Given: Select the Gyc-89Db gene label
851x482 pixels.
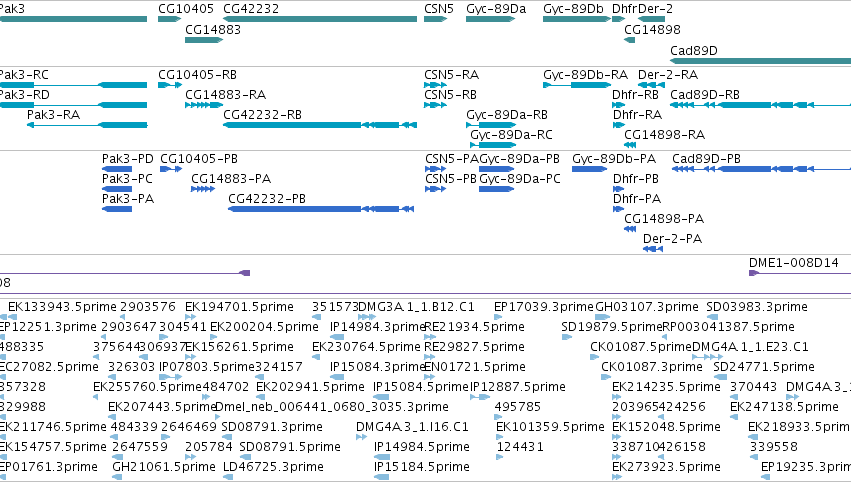Looking at the screenshot, I should tap(573, 9).
